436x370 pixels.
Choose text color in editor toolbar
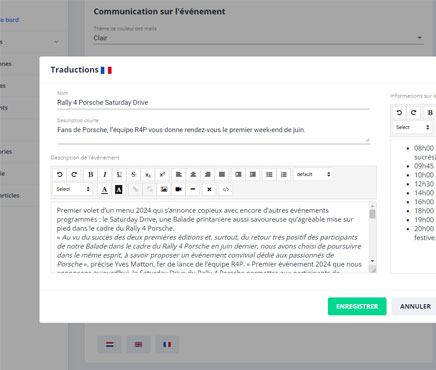coord(104,189)
